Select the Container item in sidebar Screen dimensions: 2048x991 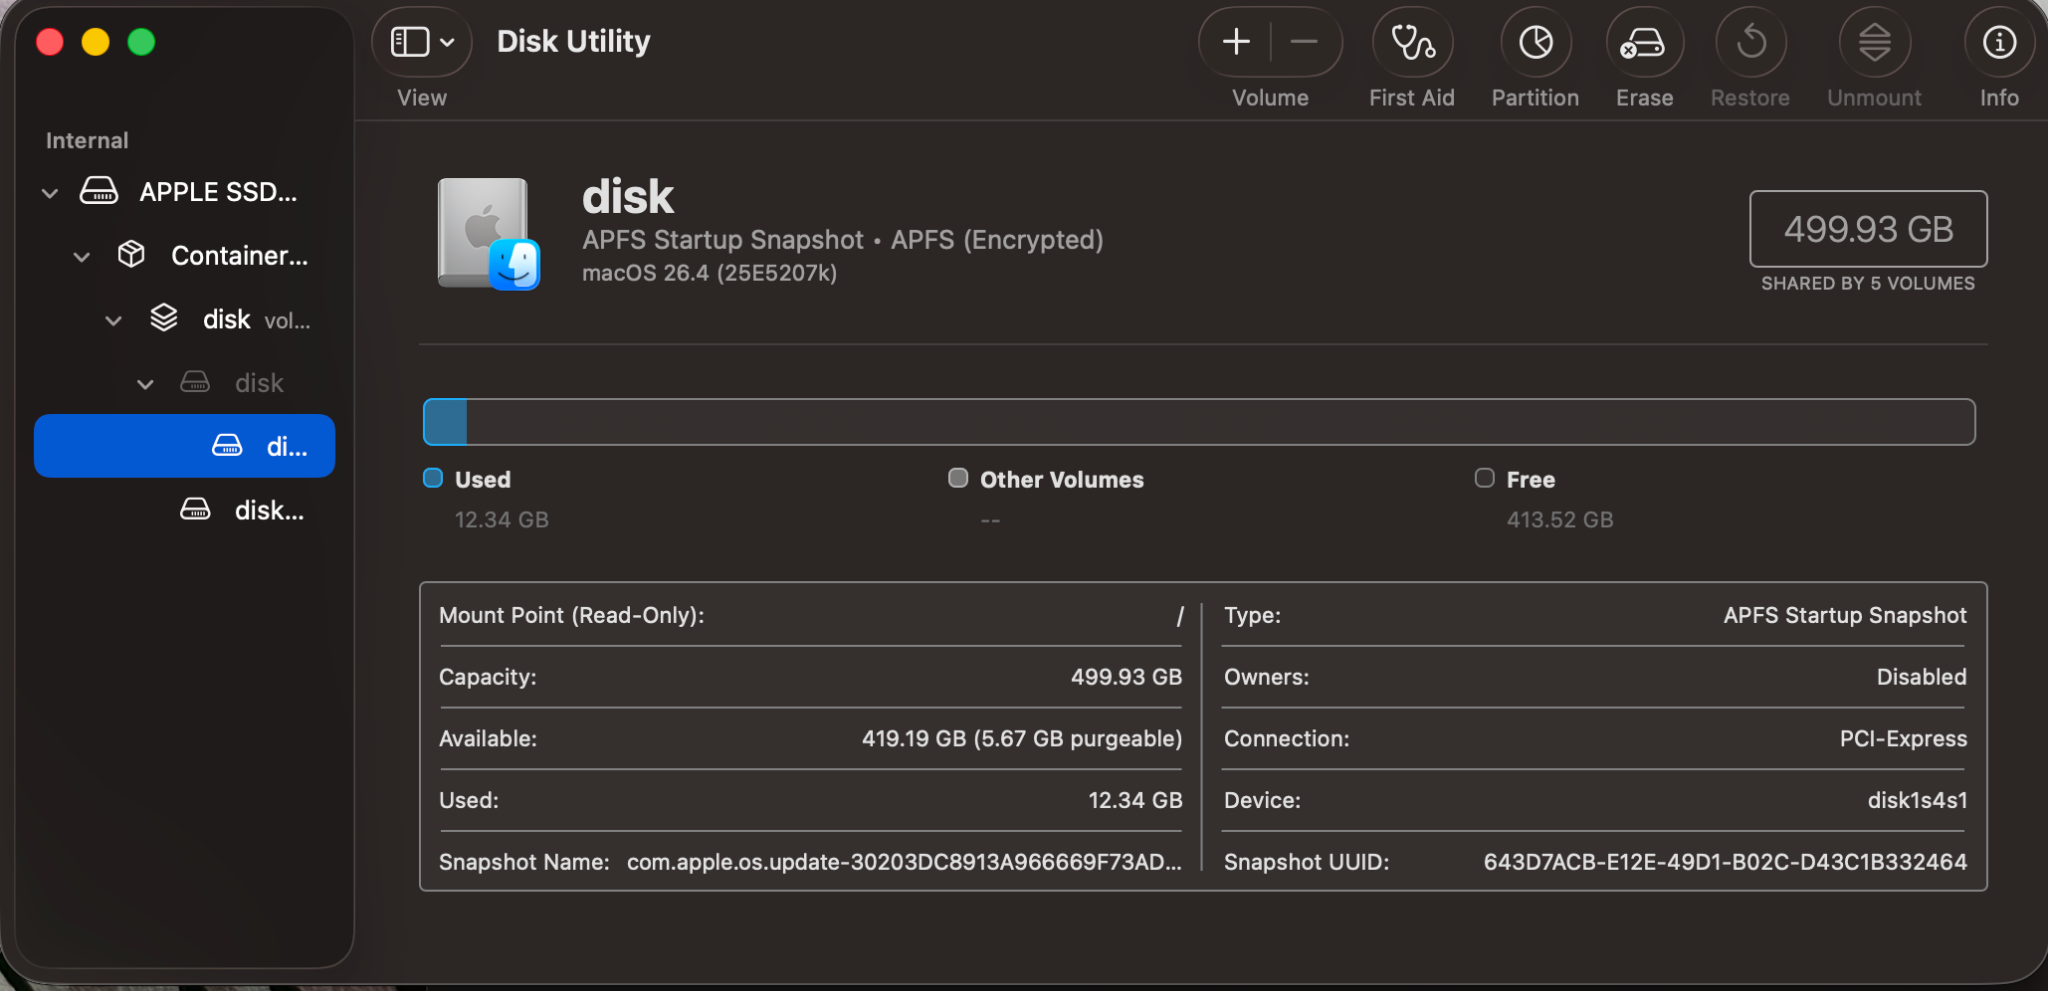(x=238, y=256)
